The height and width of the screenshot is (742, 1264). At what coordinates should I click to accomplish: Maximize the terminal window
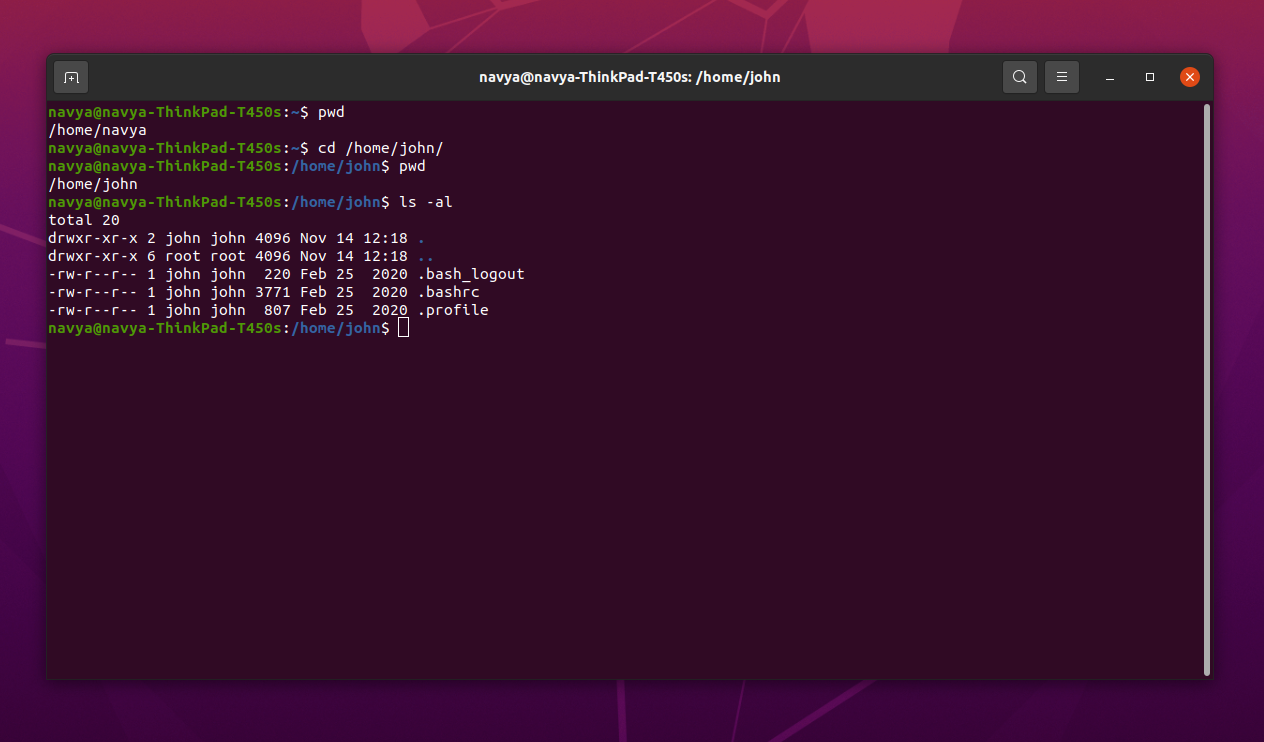point(1149,76)
